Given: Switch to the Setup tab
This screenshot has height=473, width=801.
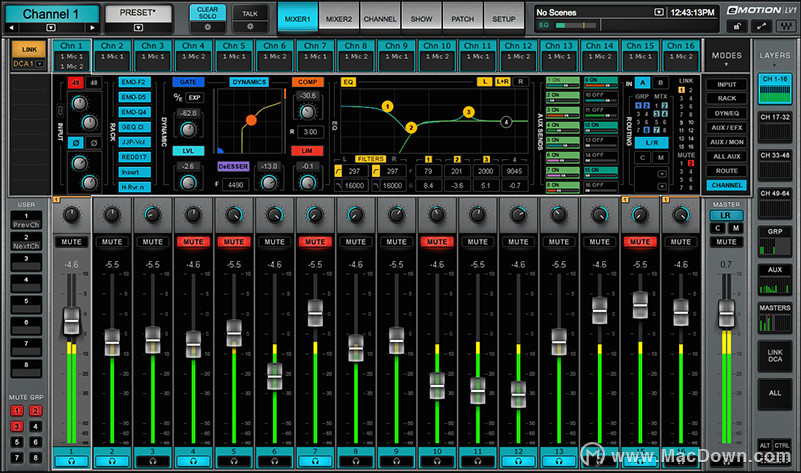Looking at the screenshot, I should point(504,19).
